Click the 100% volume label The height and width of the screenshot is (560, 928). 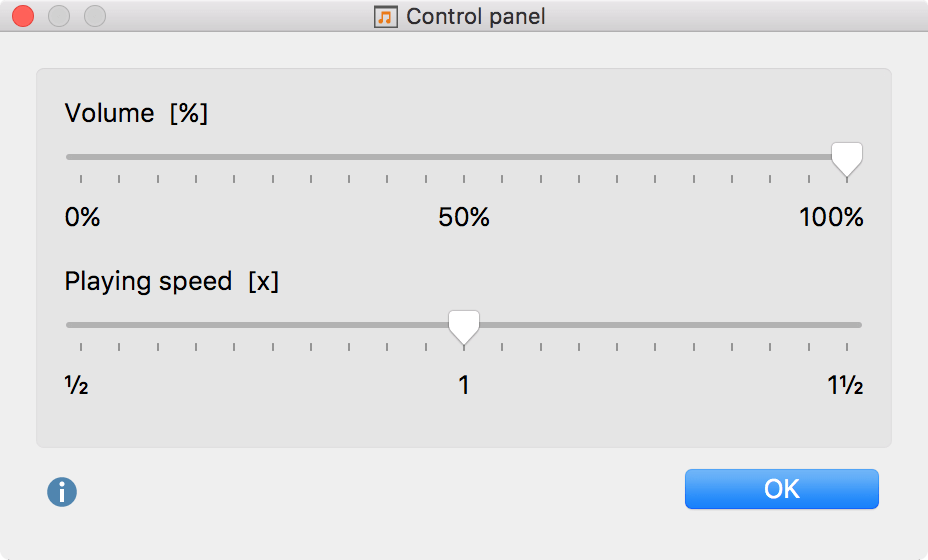pos(831,217)
